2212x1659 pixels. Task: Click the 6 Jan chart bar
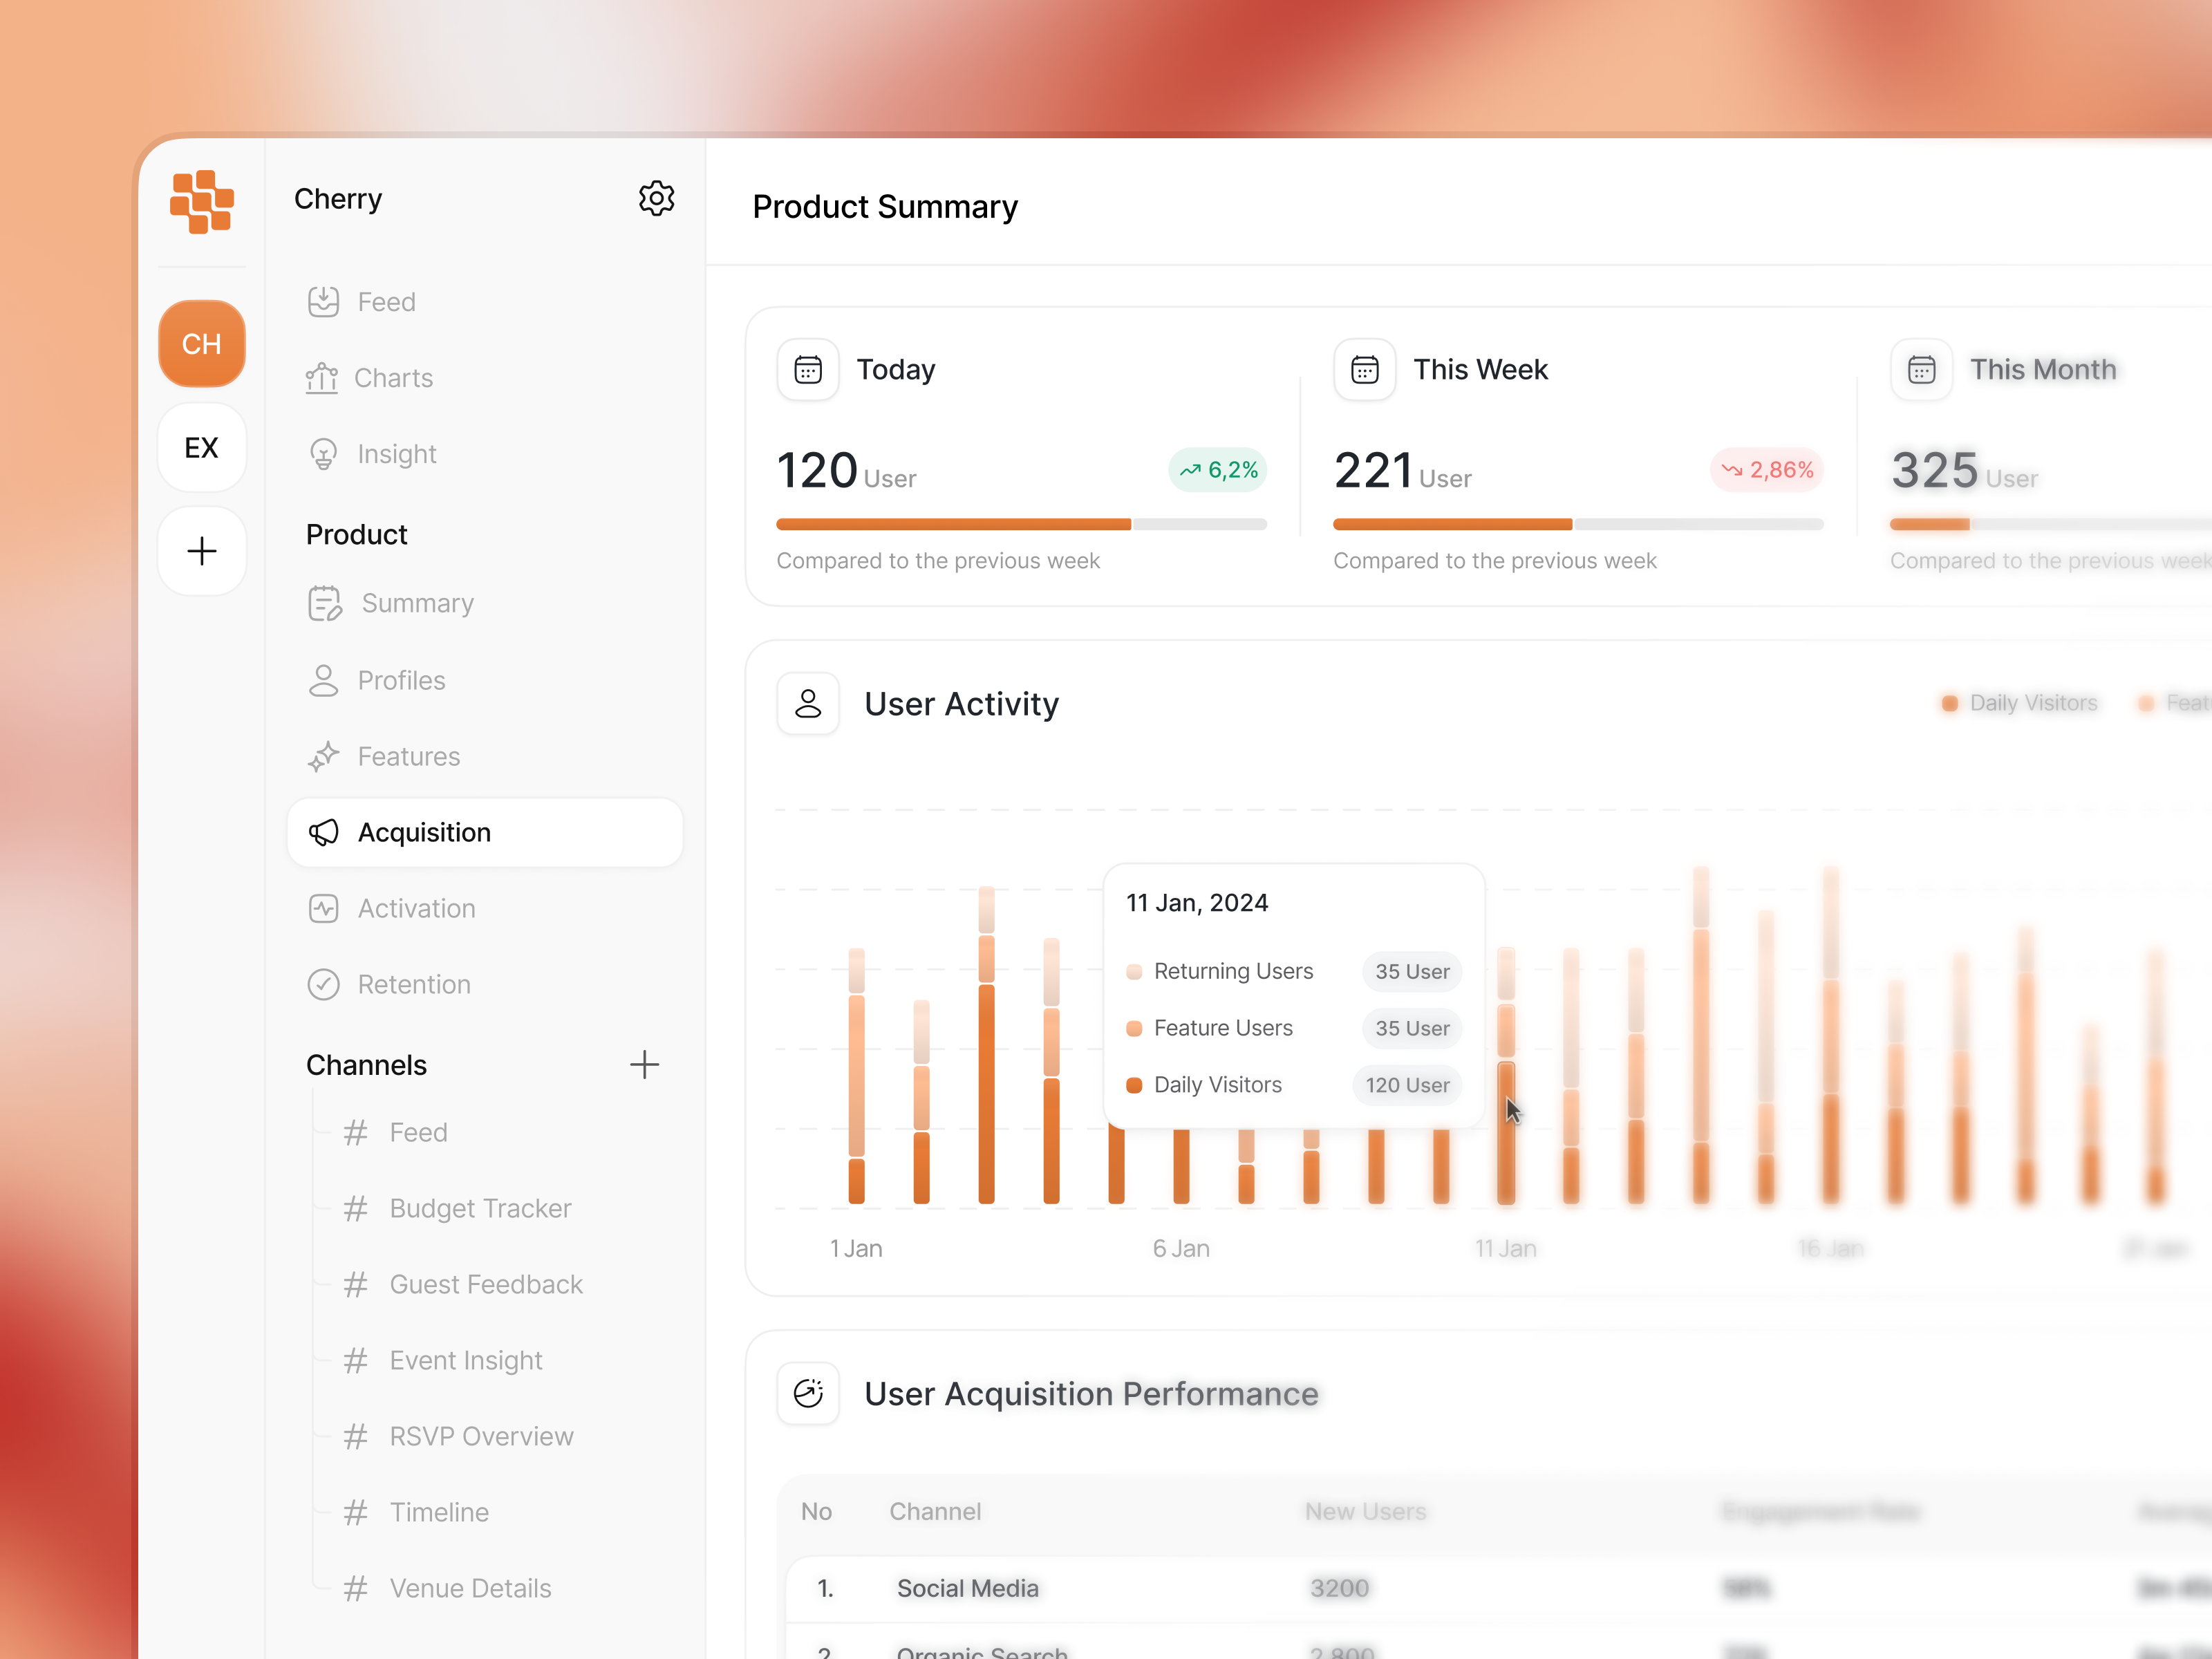coord(1181,1166)
